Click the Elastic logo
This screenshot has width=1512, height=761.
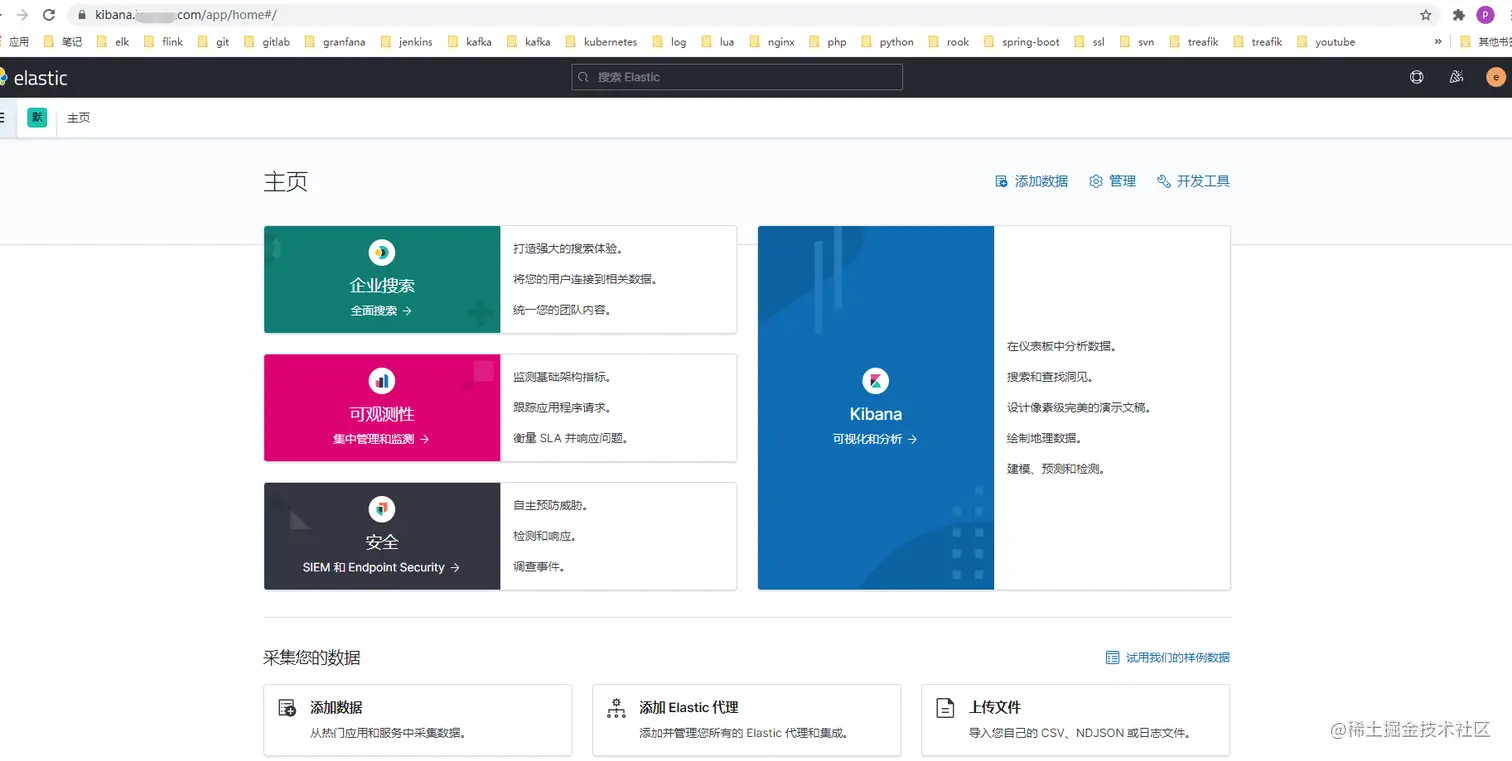tap(34, 78)
